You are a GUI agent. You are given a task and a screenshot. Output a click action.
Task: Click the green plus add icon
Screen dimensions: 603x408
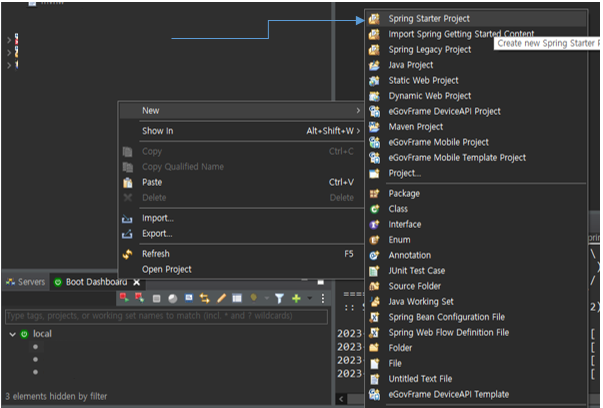(x=296, y=298)
